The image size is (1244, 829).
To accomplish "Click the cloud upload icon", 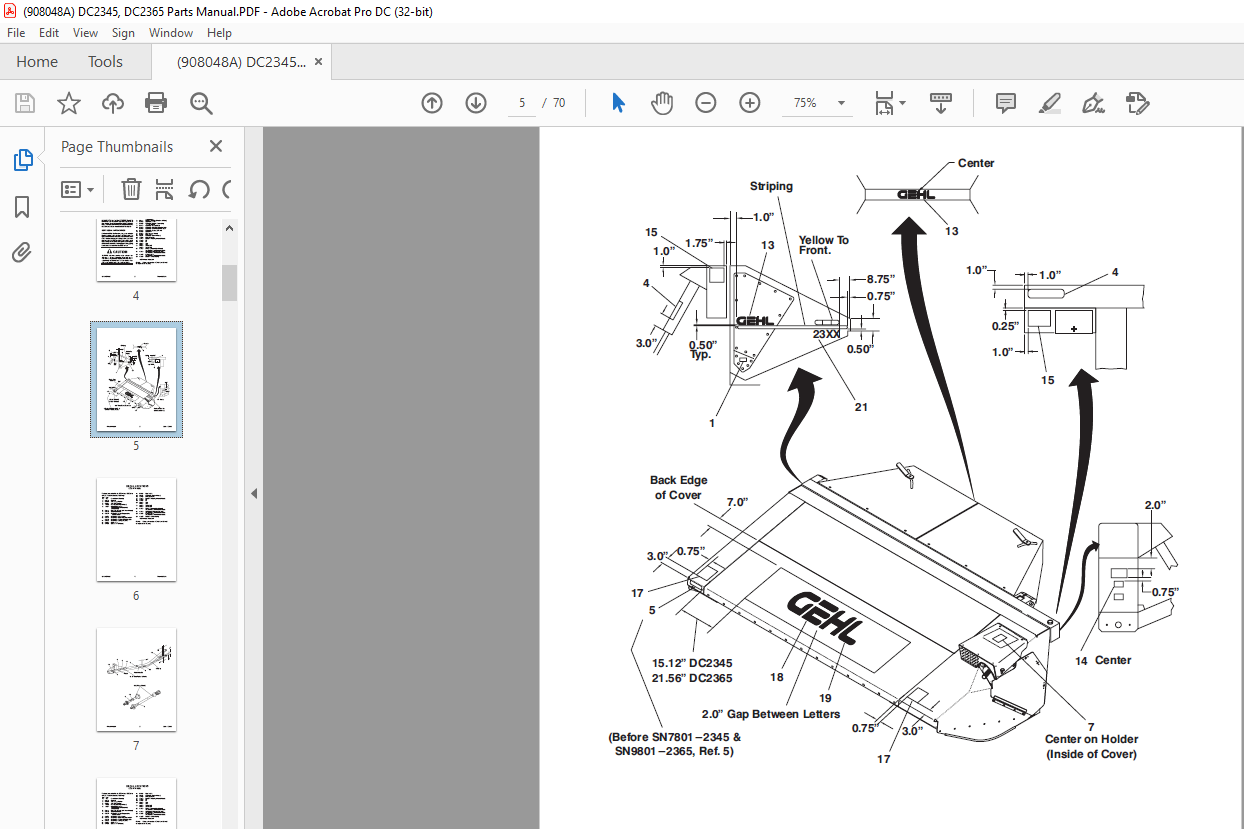I will 113,103.
